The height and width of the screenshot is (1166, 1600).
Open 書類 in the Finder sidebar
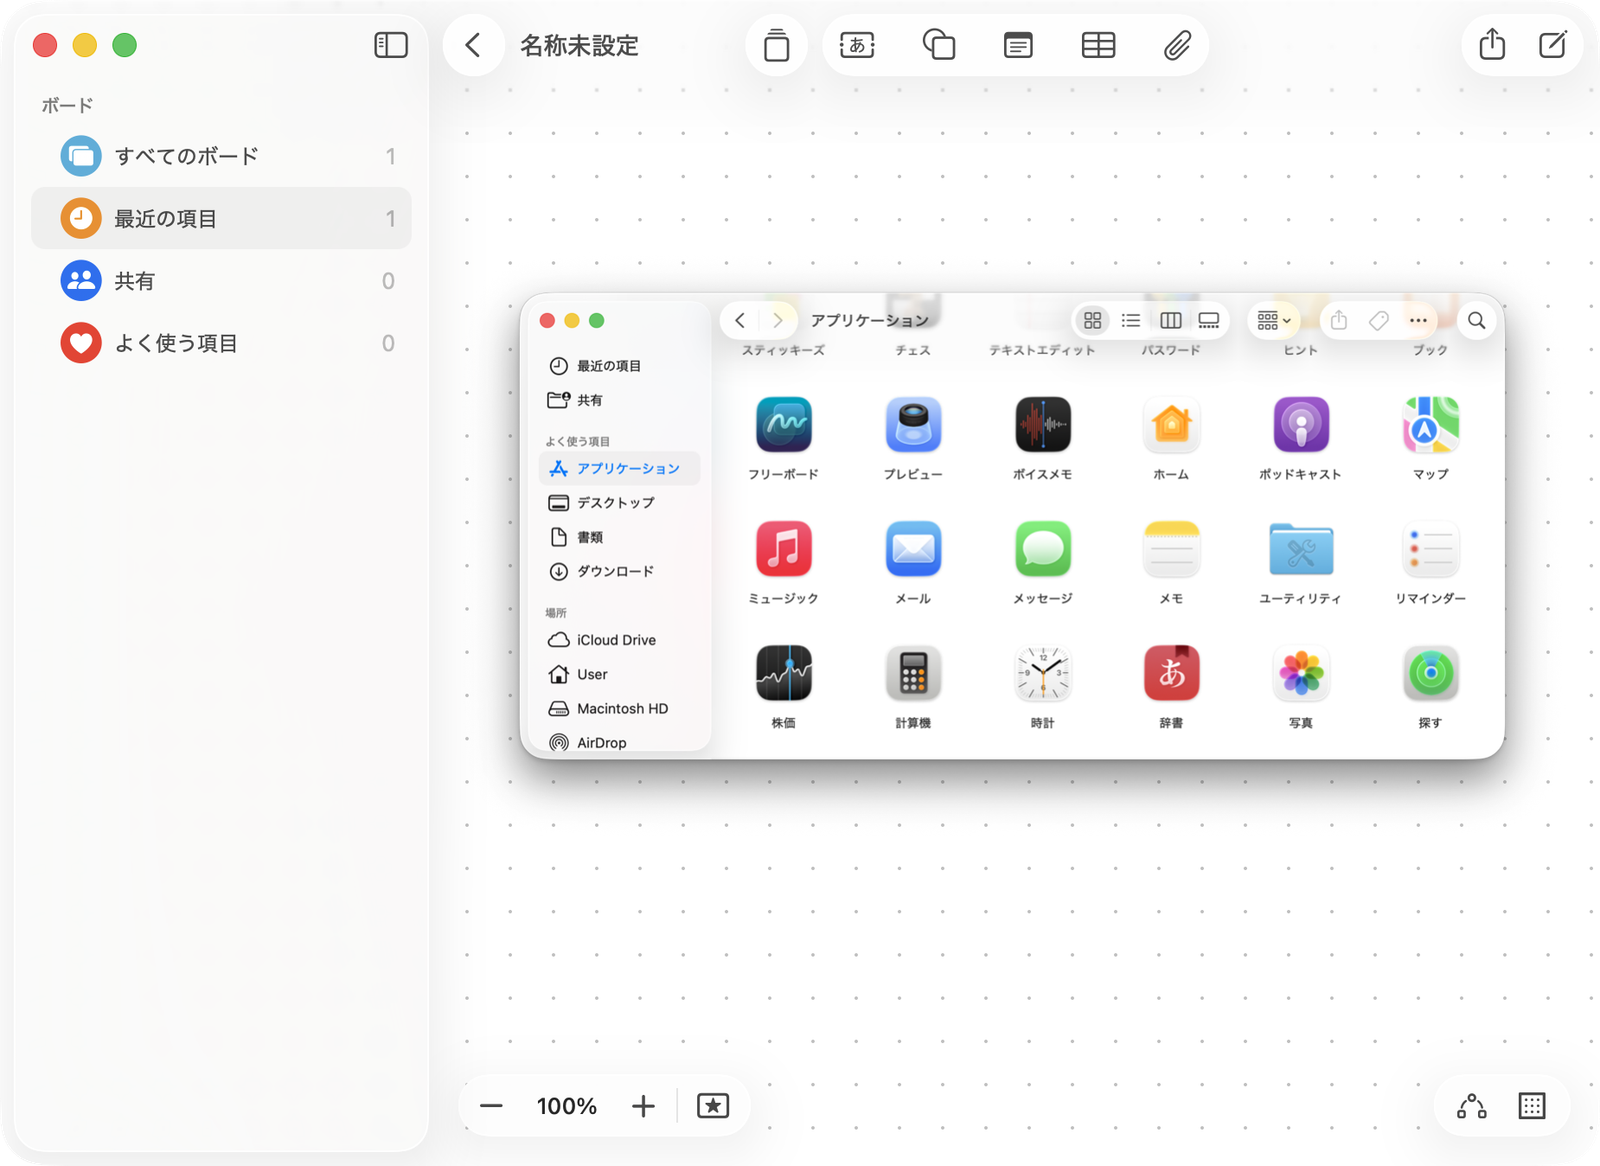coord(620,537)
